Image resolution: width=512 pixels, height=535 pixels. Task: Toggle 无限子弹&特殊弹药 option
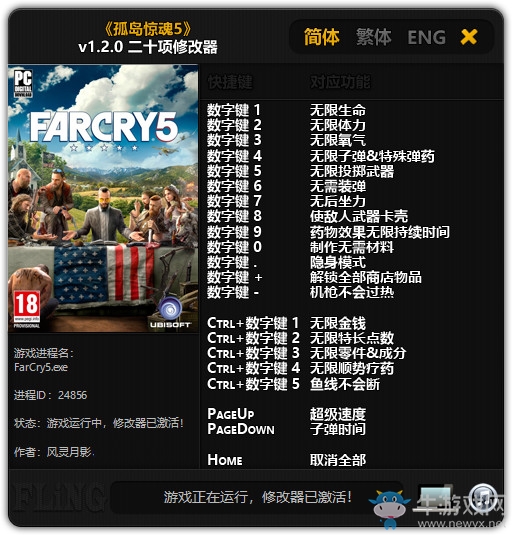click(372, 156)
